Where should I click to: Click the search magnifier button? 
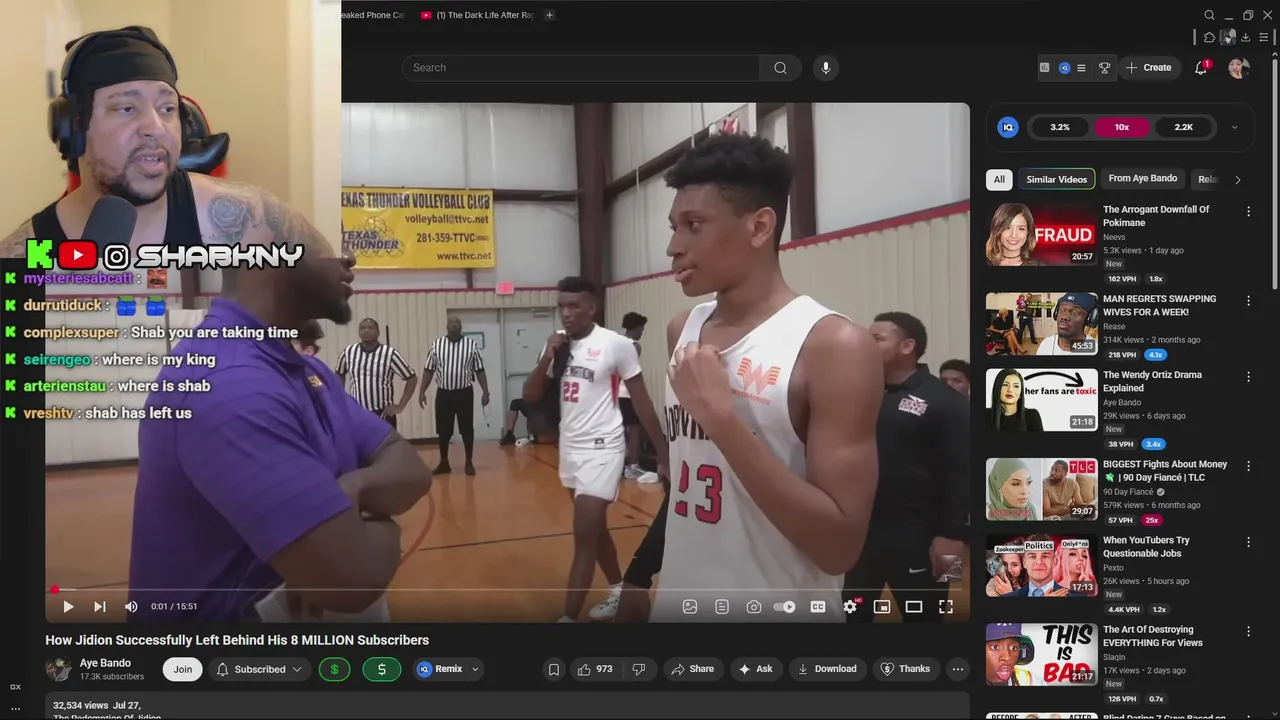[780, 67]
